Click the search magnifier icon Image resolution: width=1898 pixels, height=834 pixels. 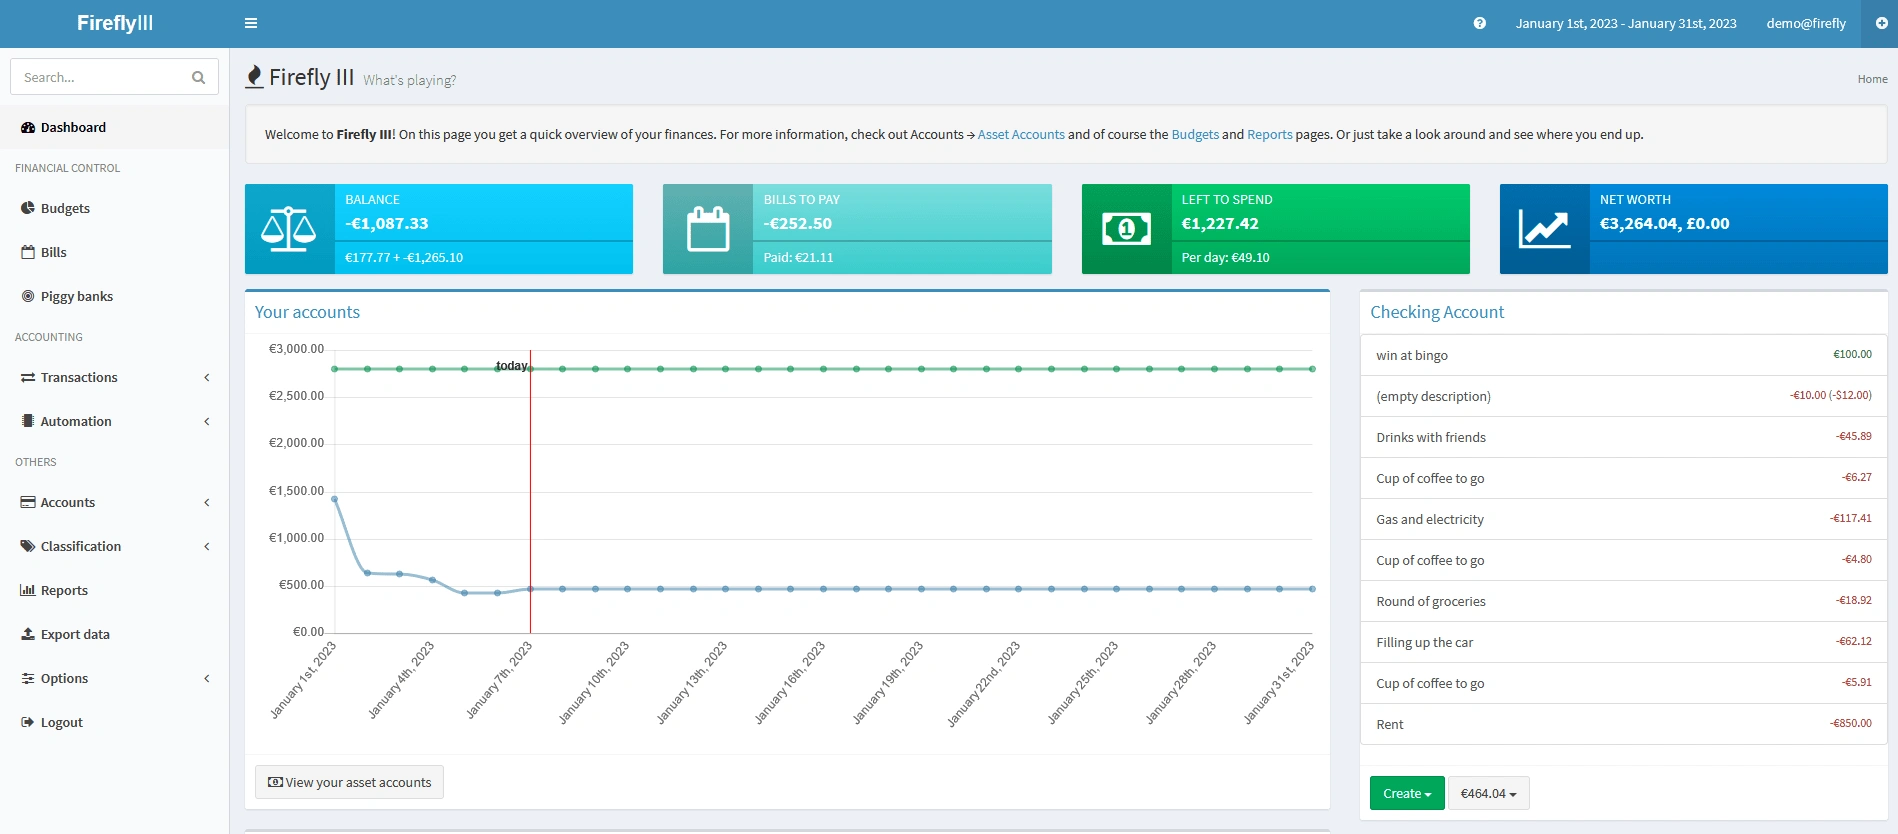pyautogui.click(x=198, y=77)
